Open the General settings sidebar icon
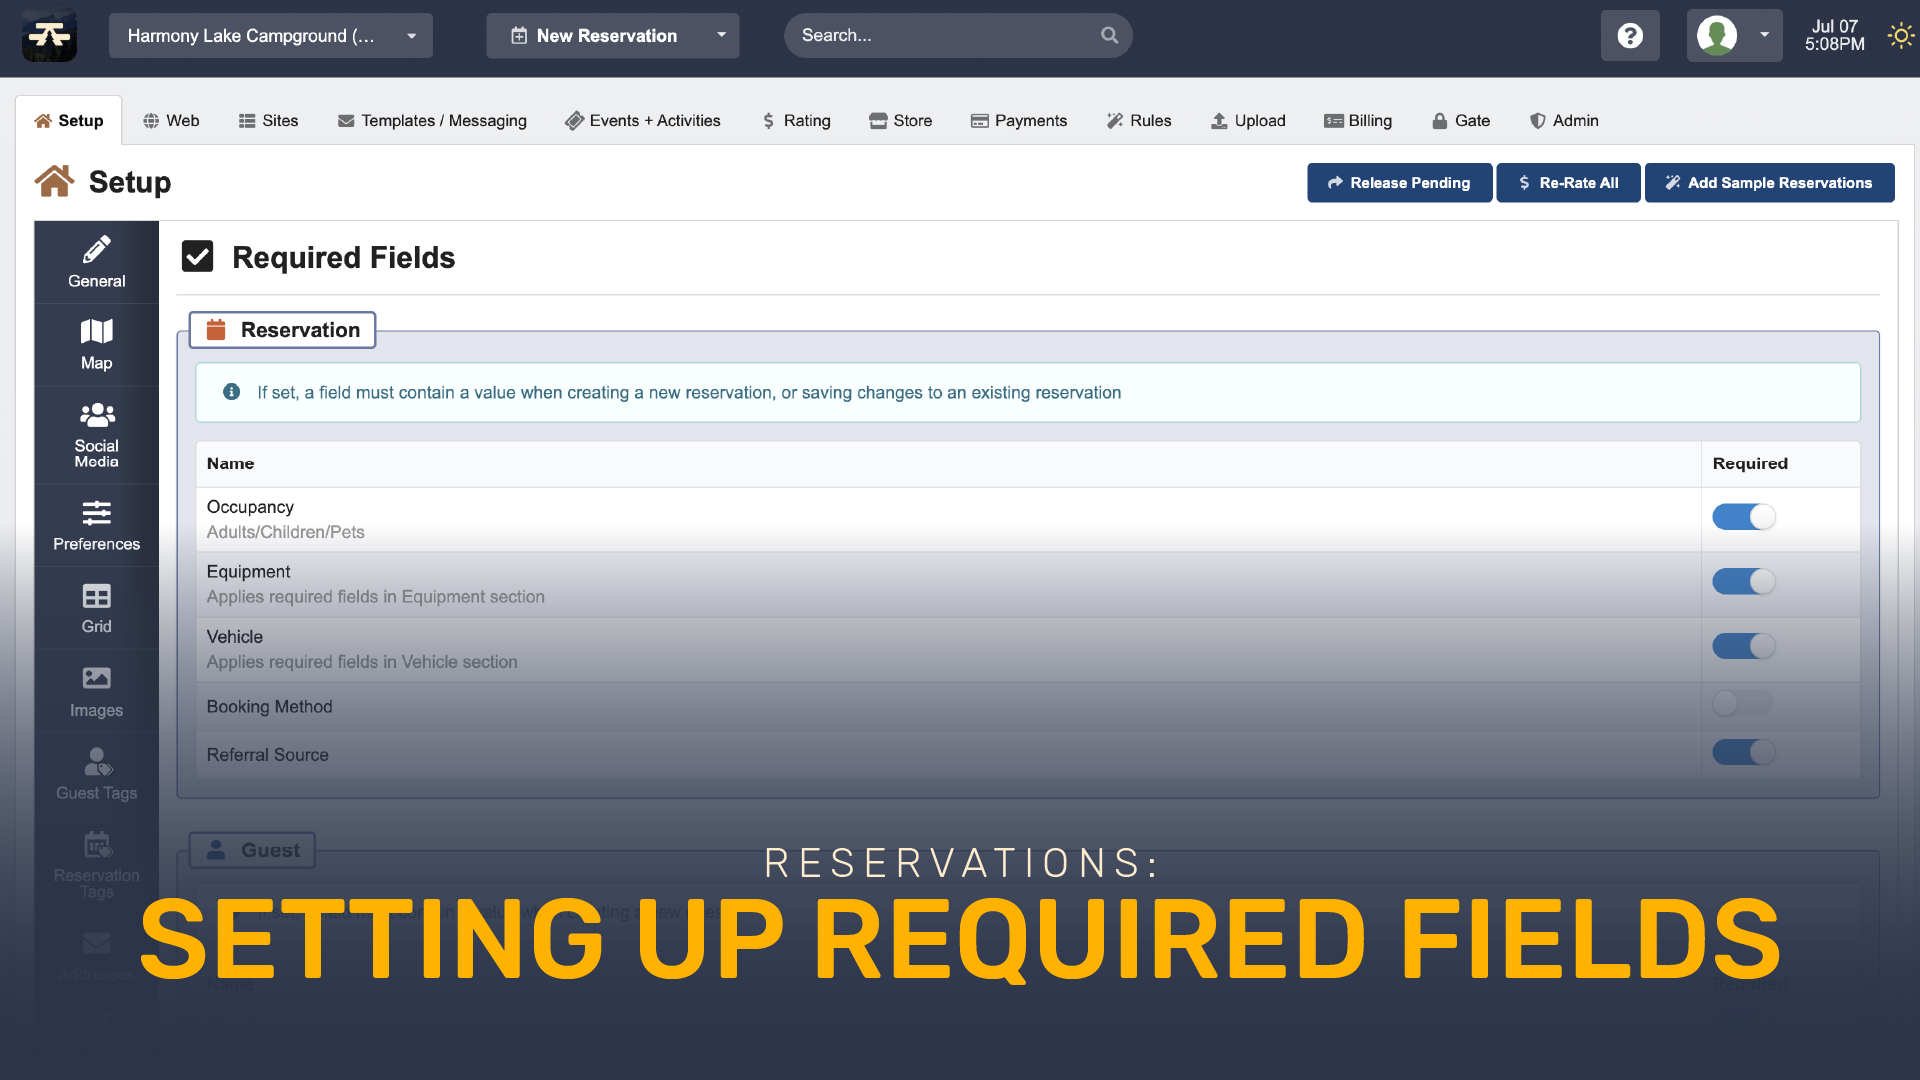The image size is (1920, 1080). pos(96,262)
